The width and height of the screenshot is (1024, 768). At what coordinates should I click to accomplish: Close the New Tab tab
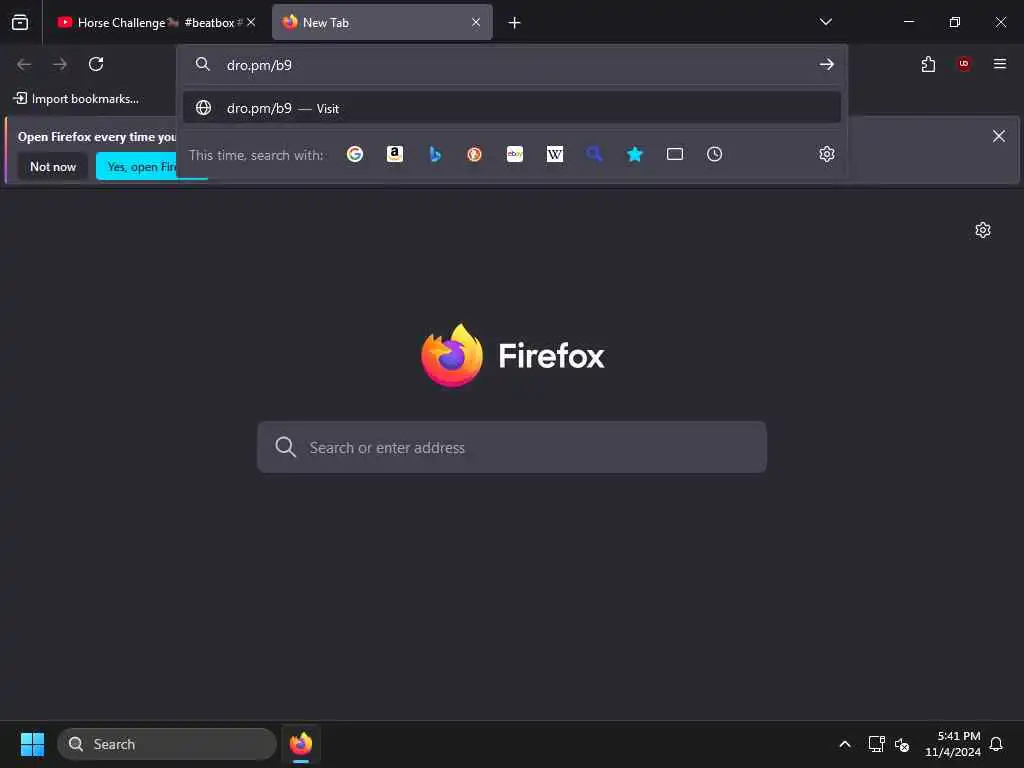point(476,22)
